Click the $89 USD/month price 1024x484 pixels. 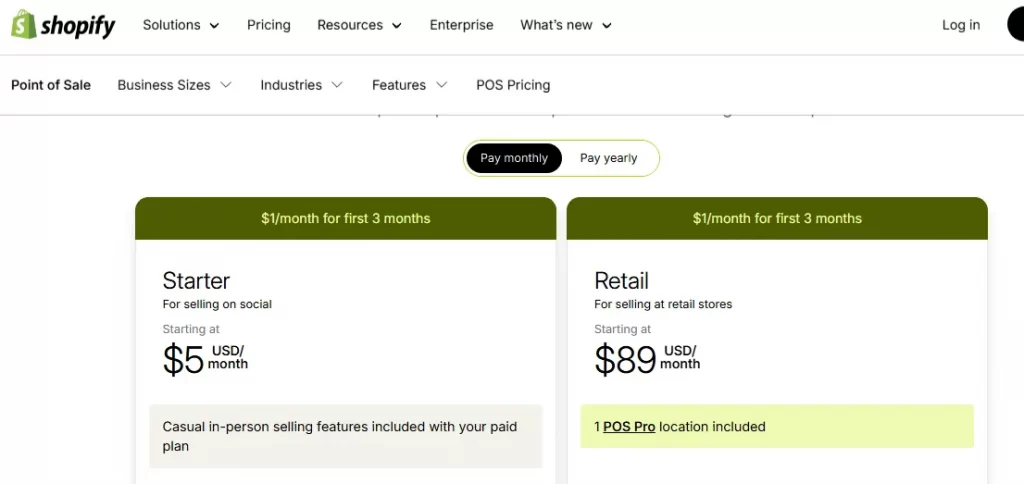[x=647, y=359]
